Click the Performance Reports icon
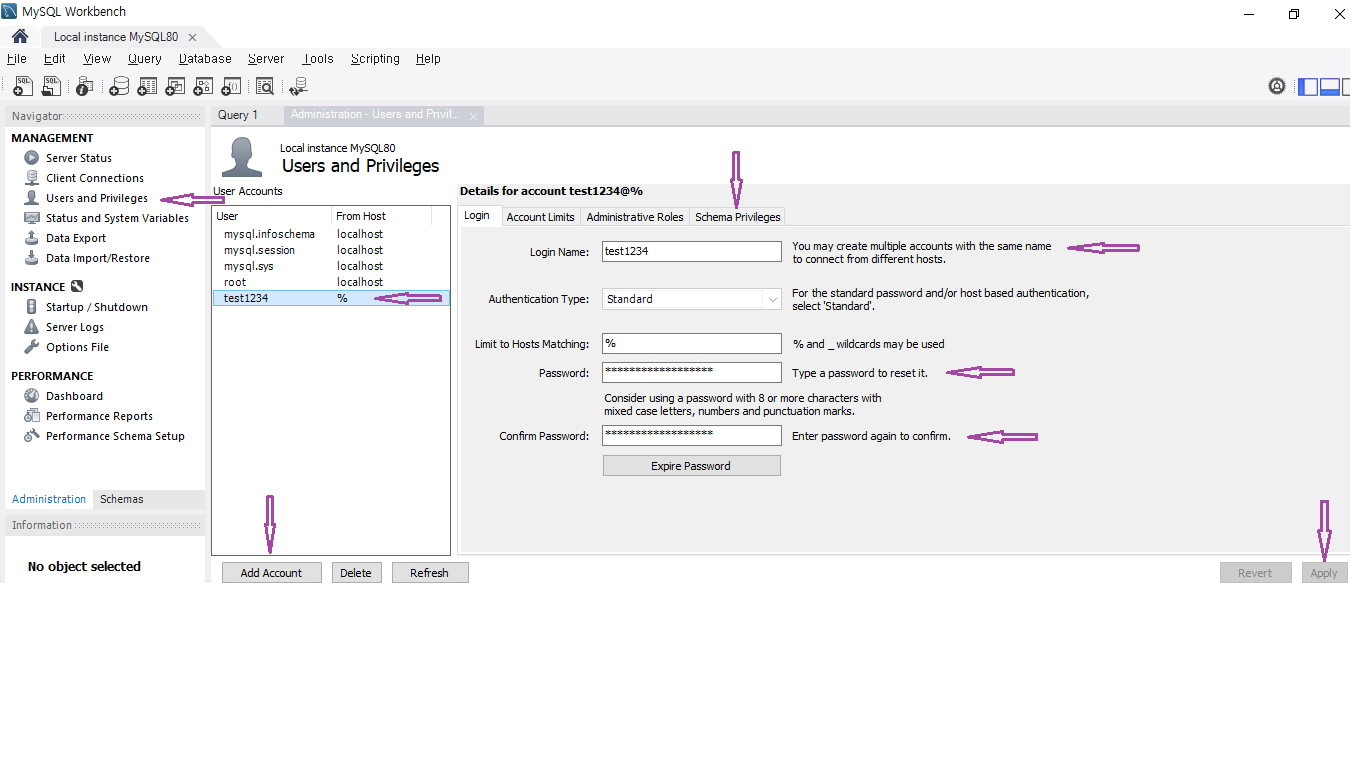 [x=32, y=416]
